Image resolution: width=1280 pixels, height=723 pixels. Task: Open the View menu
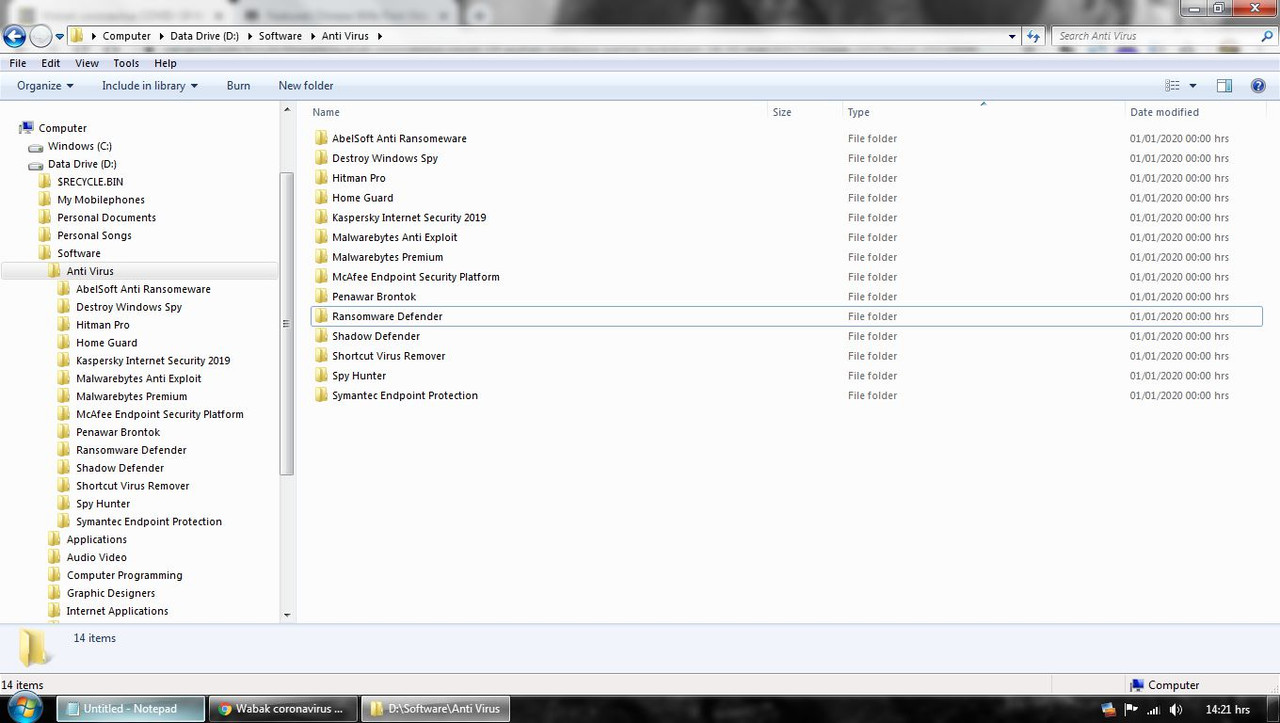pos(87,63)
